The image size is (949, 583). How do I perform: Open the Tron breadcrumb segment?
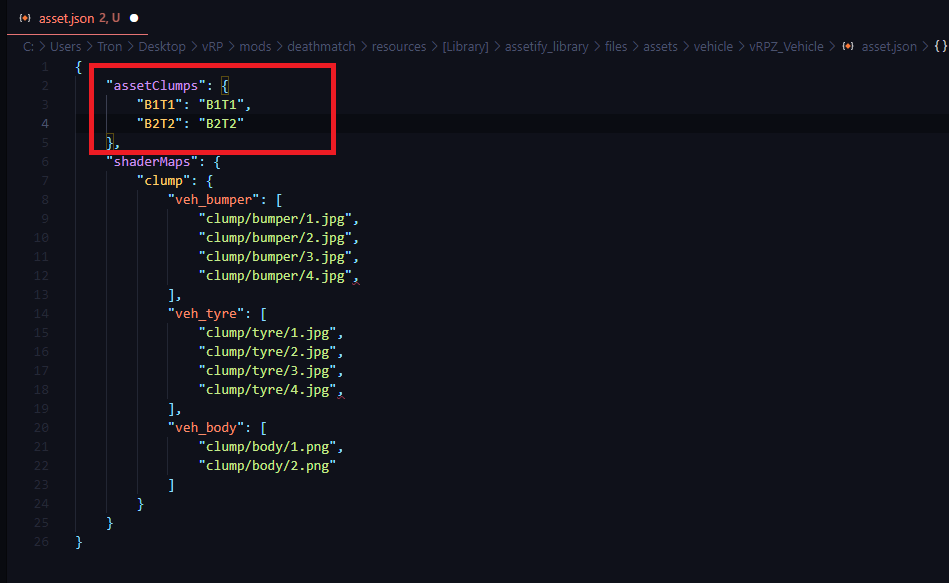[110, 47]
